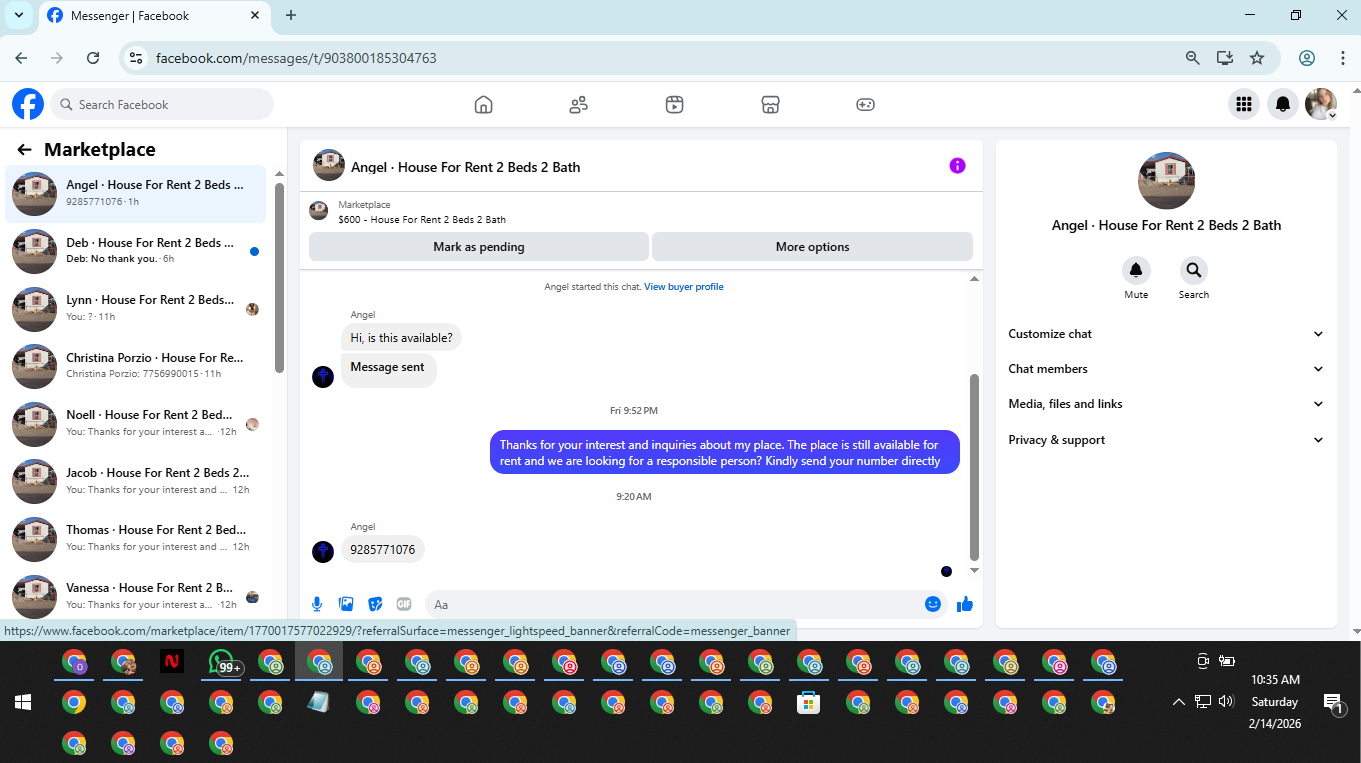Click More options button

pyautogui.click(x=812, y=247)
